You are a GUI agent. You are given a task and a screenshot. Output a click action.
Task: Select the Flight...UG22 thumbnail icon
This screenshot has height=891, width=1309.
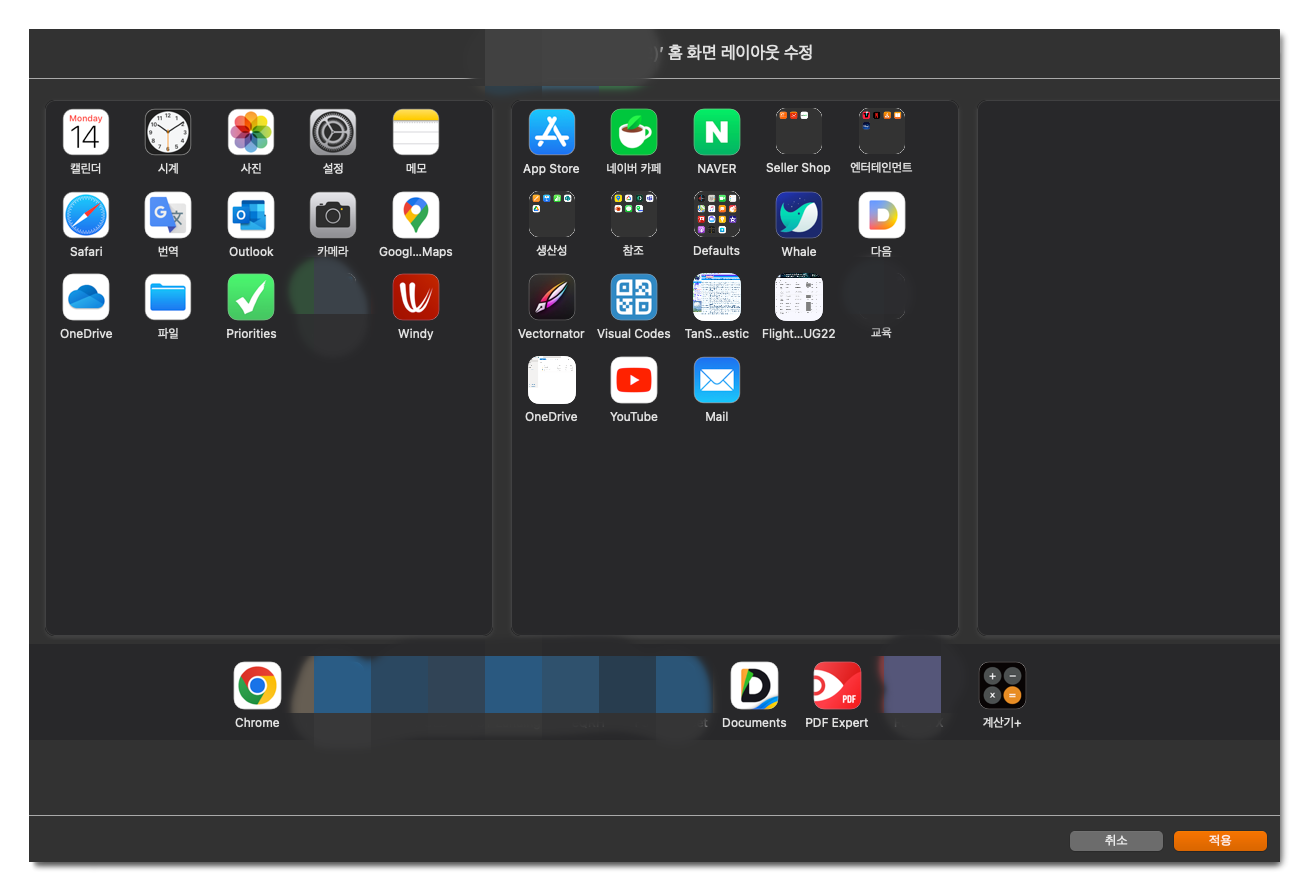coord(799,297)
